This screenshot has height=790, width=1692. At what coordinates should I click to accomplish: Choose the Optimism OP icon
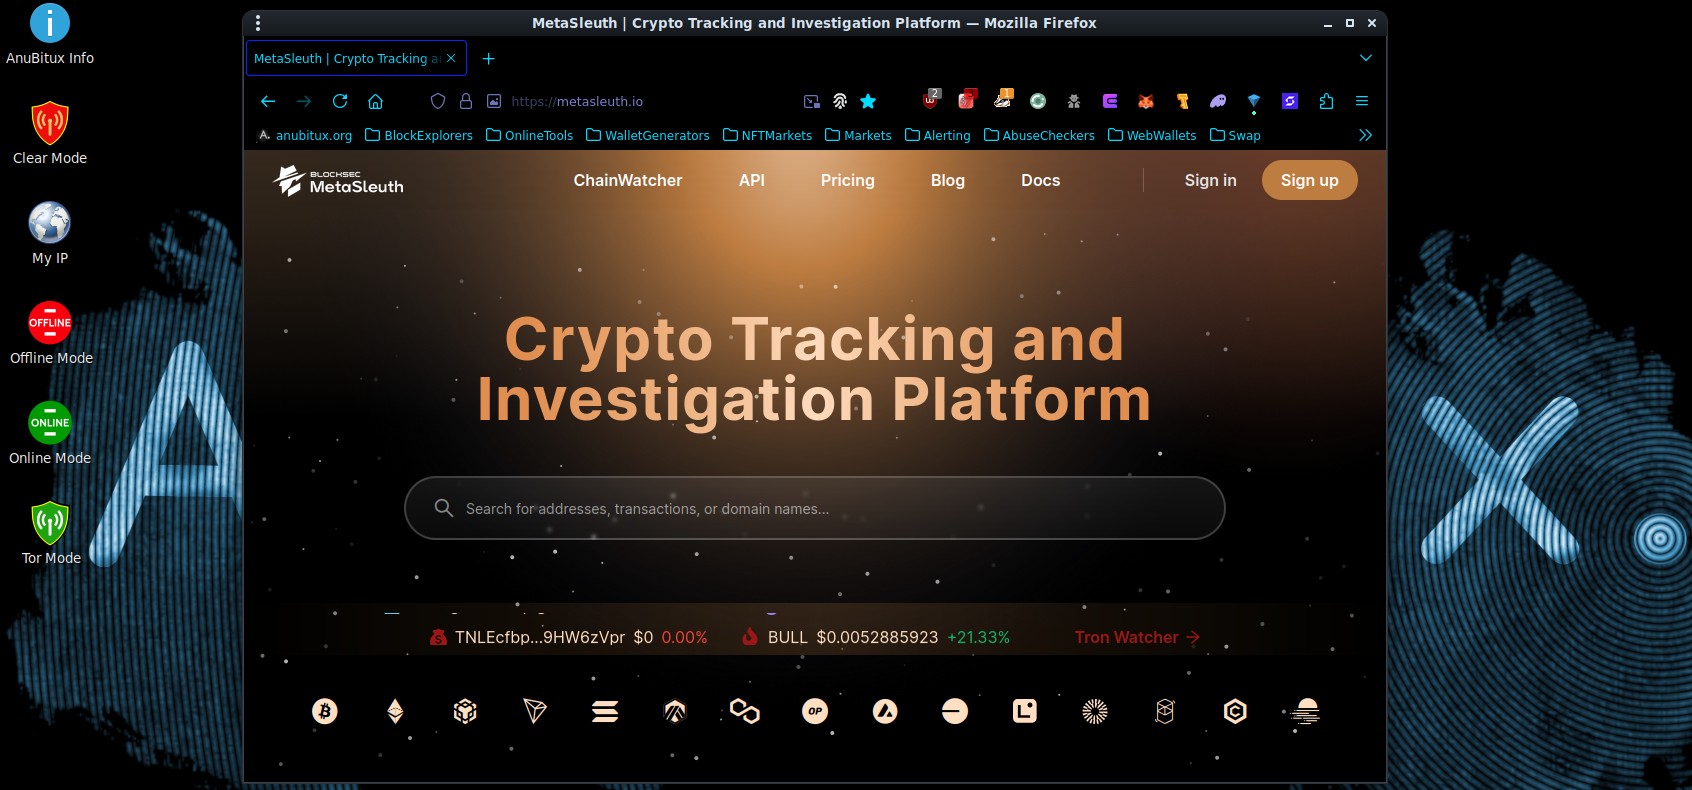(815, 711)
